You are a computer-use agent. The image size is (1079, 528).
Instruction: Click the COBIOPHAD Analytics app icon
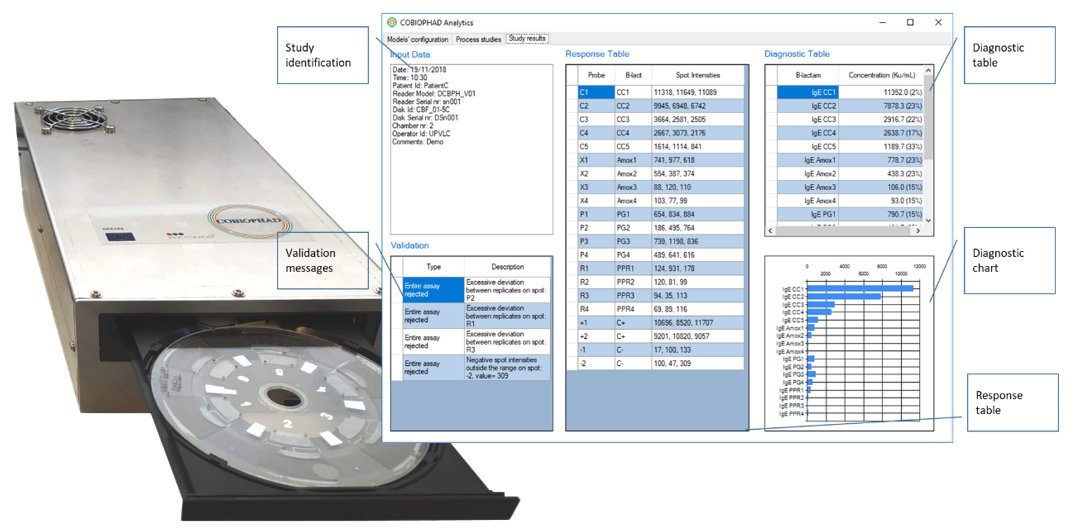pyautogui.click(x=392, y=23)
